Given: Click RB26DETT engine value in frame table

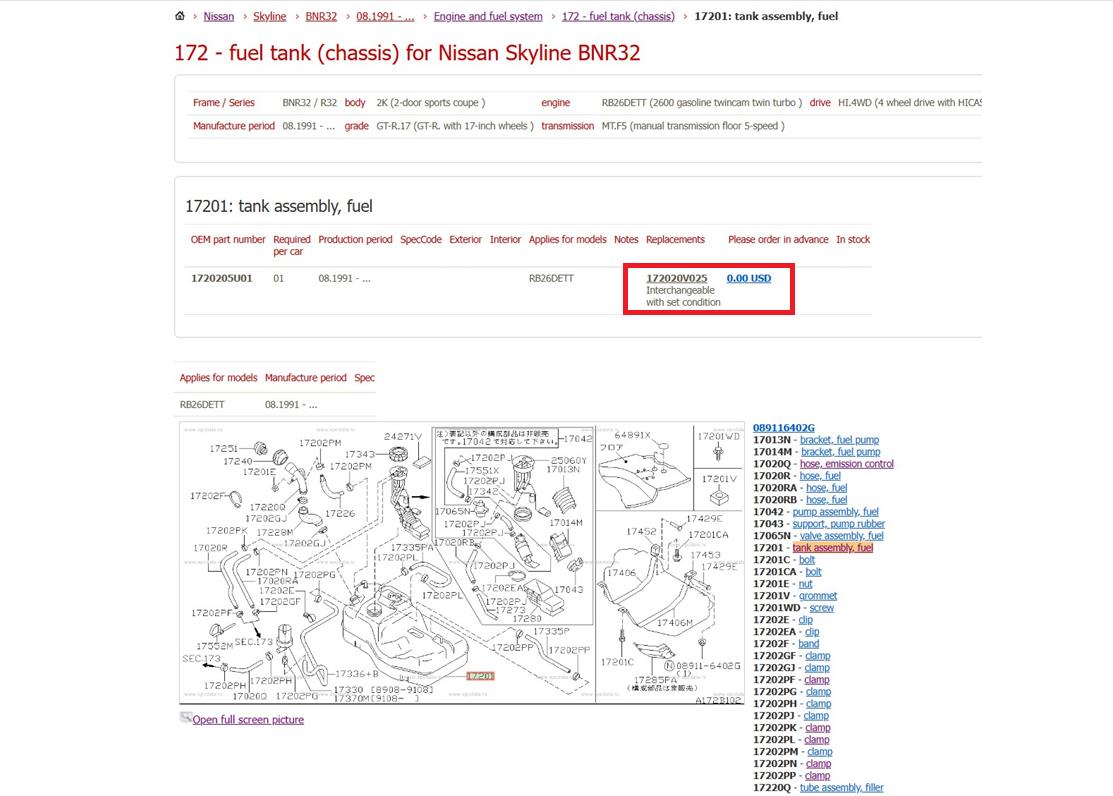Looking at the screenshot, I should point(701,102).
